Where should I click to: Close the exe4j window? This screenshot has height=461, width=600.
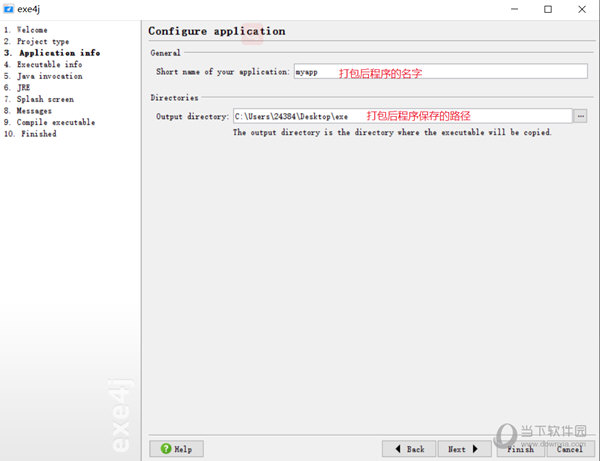582,9
